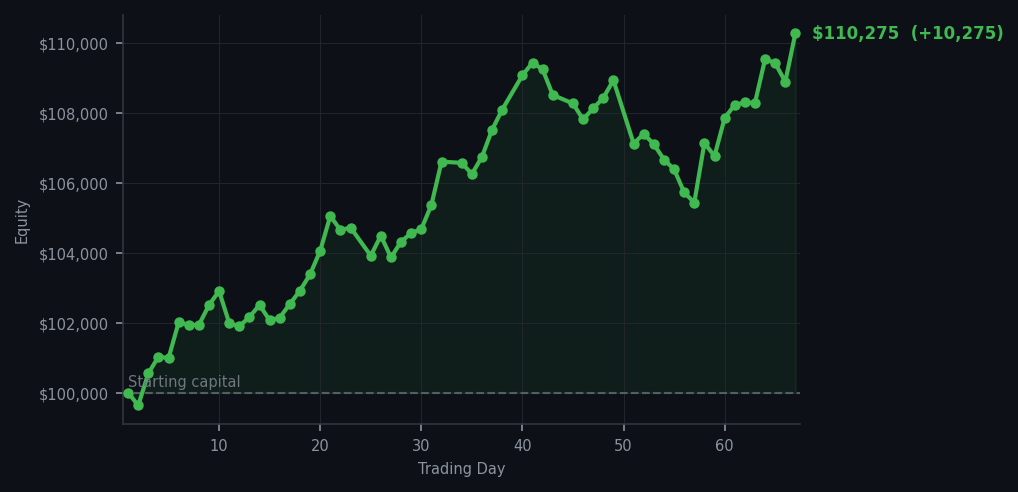Click the $110,000 y-axis tick label
The width and height of the screenshot is (1018, 492).
pyautogui.click(x=73, y=44)
